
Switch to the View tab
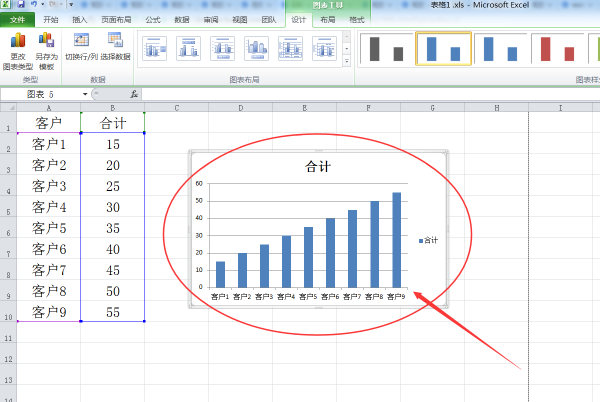coord(240,20)
